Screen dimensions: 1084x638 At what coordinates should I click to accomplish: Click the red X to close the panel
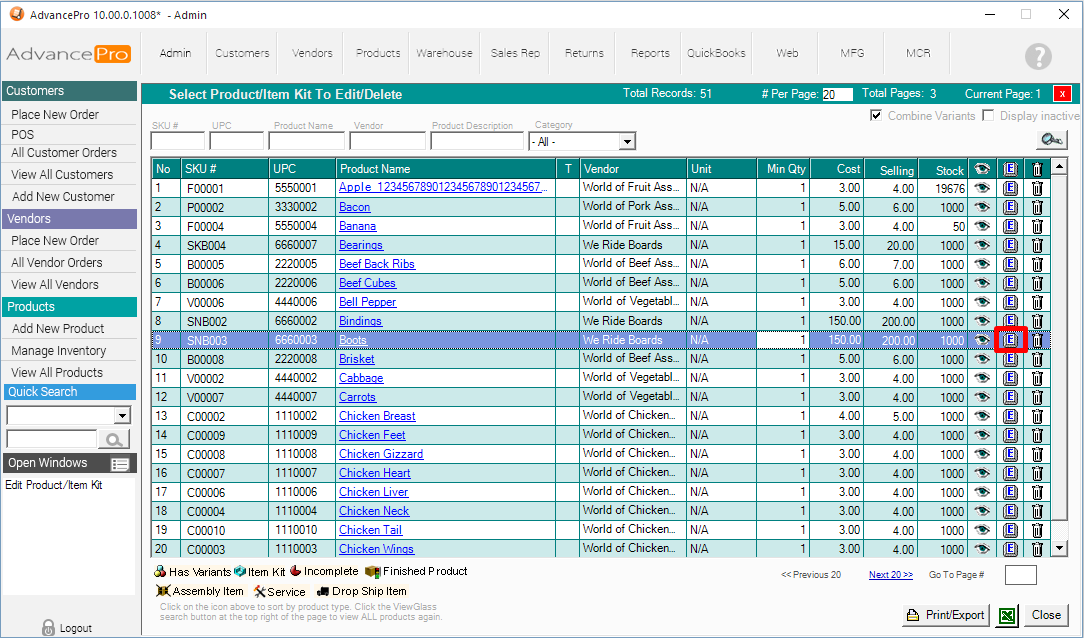point(1062,94)
